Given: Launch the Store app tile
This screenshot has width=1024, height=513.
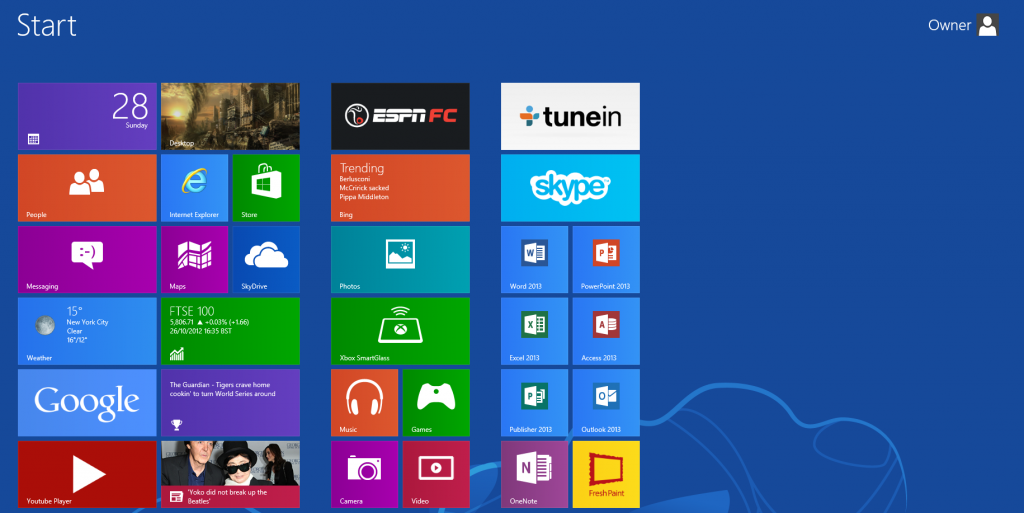Looking at the screenshot, I should tap(265, 187).
